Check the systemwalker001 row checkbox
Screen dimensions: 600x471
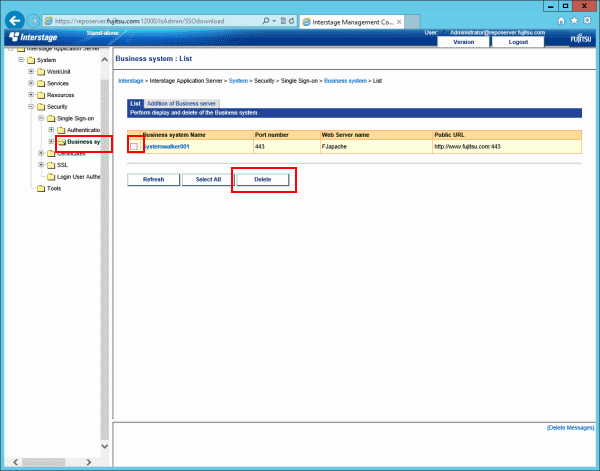coord(134,147)
